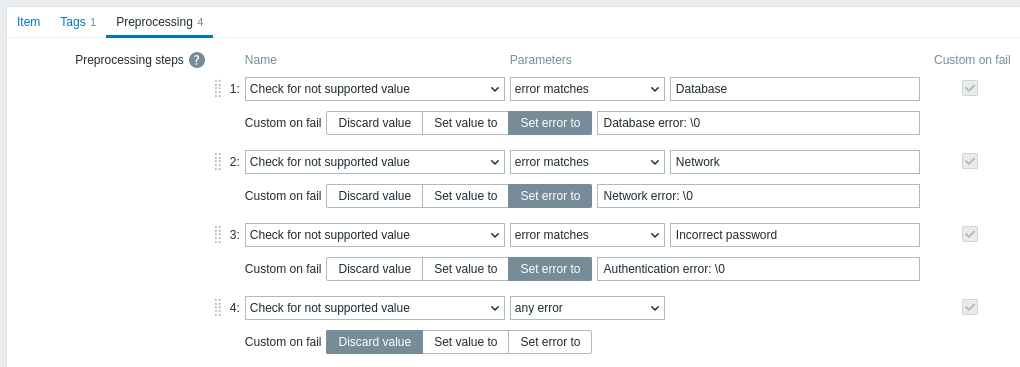
Task: Open the 'any error' dropdown in step 4
Action: click(x=587, y=308)
